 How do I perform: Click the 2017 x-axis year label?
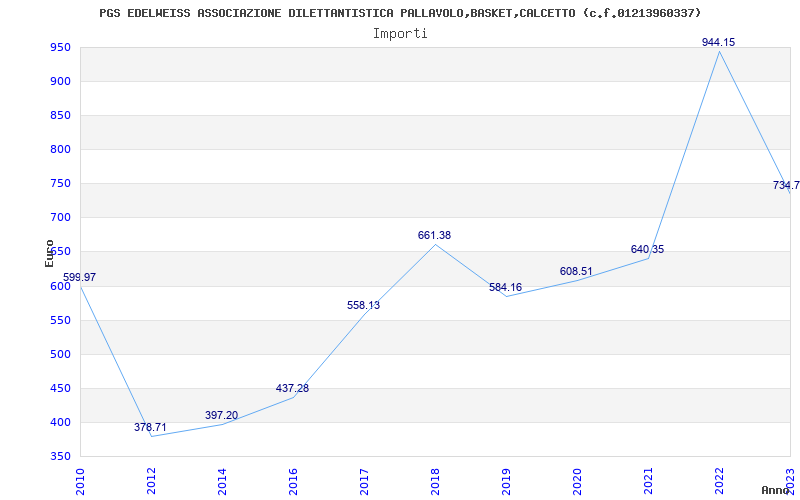click(364, 482)
